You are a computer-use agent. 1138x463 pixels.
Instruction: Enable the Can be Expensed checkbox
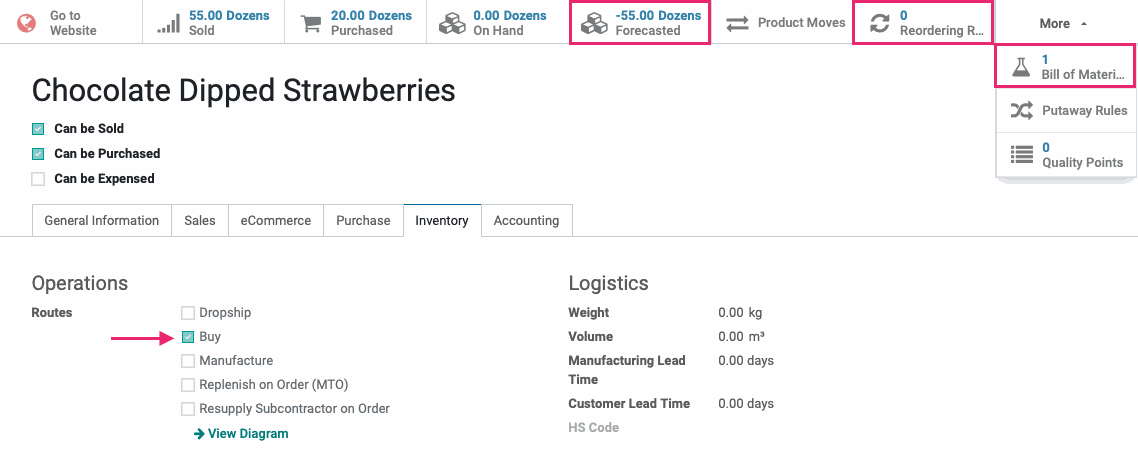click(38, 179)
